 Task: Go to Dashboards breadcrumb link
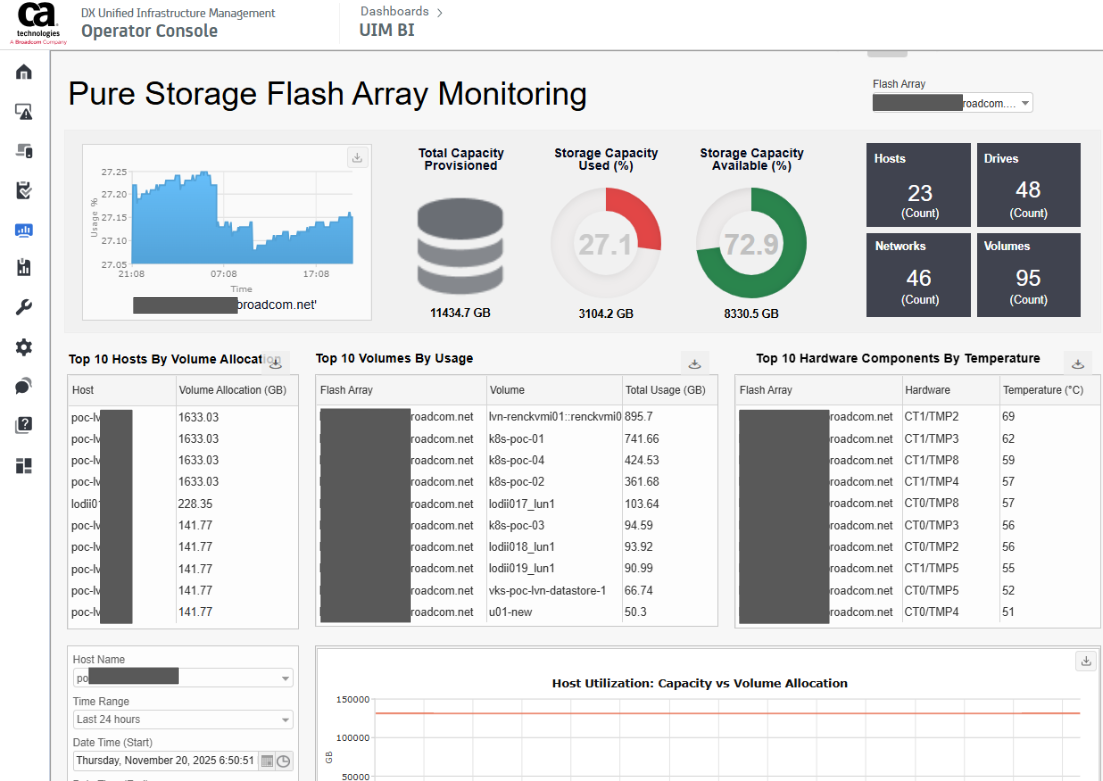coord(394,11)
